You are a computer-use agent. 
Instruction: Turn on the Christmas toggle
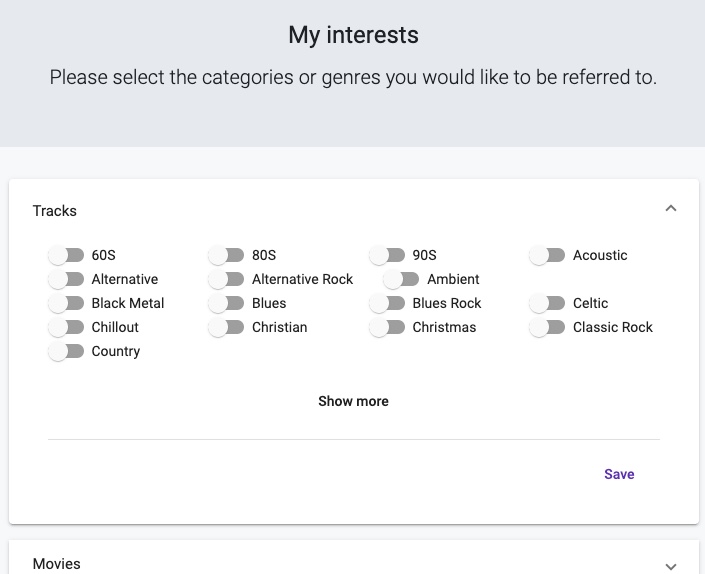click(387, 327)
